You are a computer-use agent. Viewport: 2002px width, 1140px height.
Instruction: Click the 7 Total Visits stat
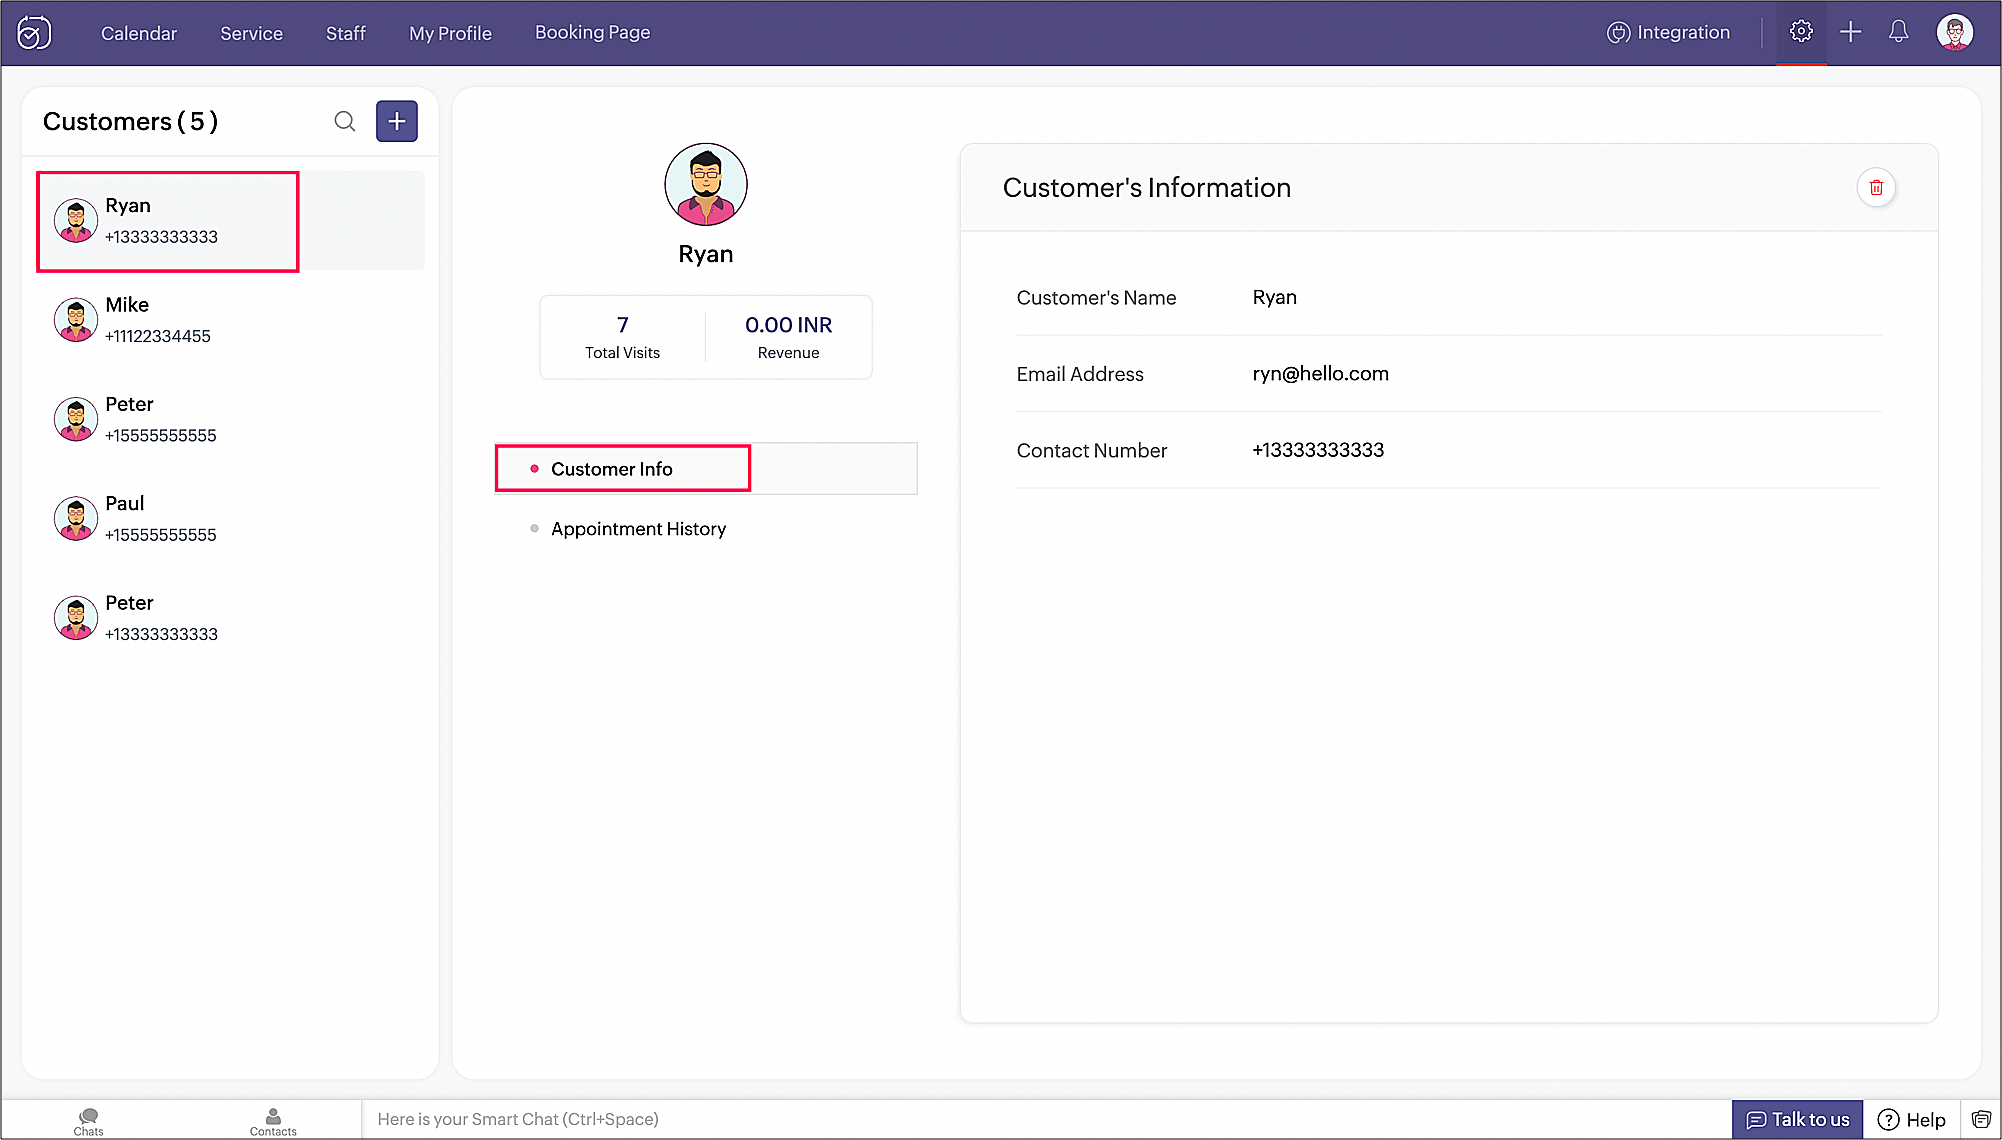tap(622, 337)
